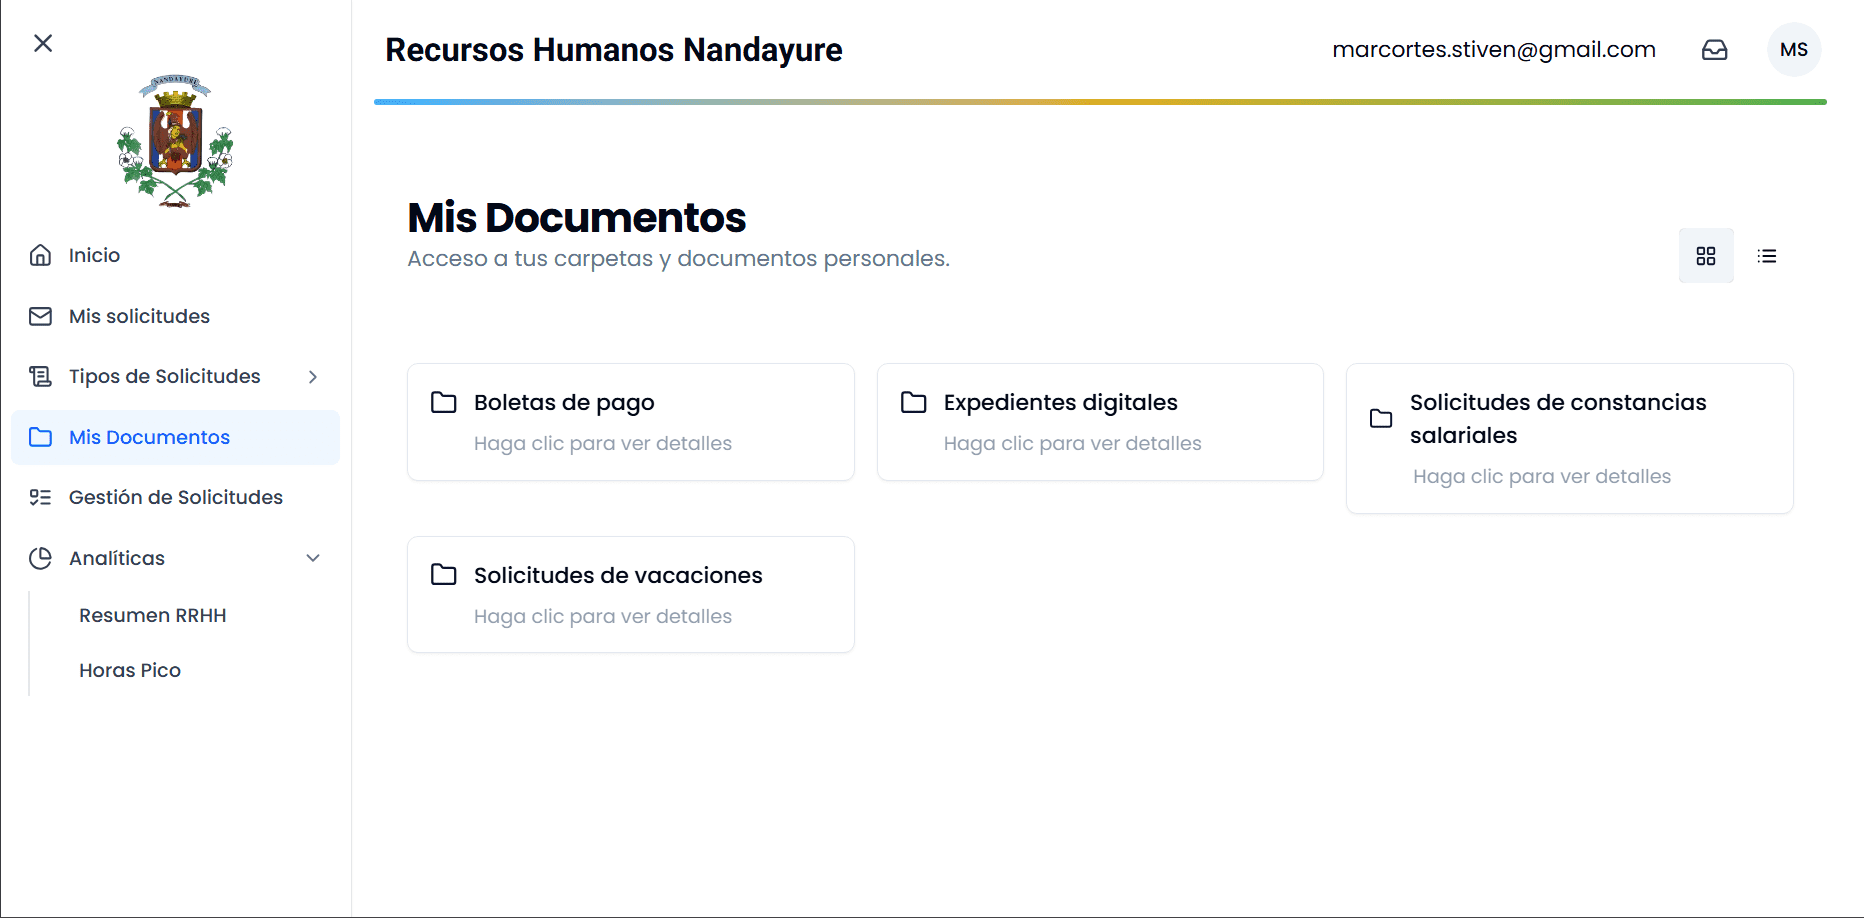The image size is (1866, 918).
Task: Open Resumen RRHH submenu item
Action: (153, 615)
